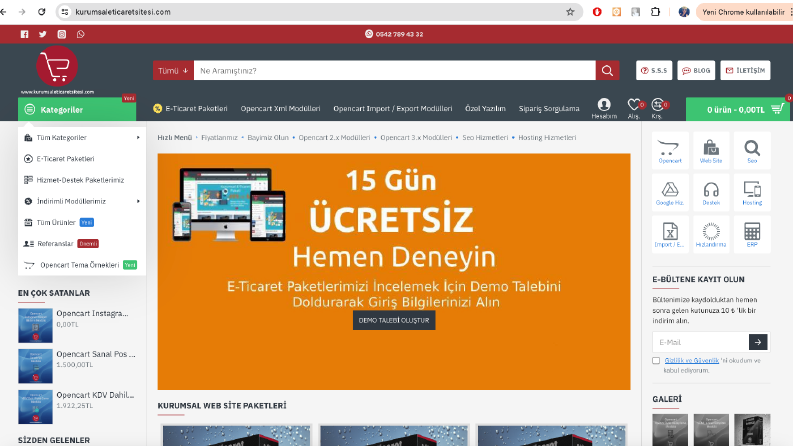Open the WhatsApp icon in top bar
The image size is (793, 446).
tap(80, 34)
